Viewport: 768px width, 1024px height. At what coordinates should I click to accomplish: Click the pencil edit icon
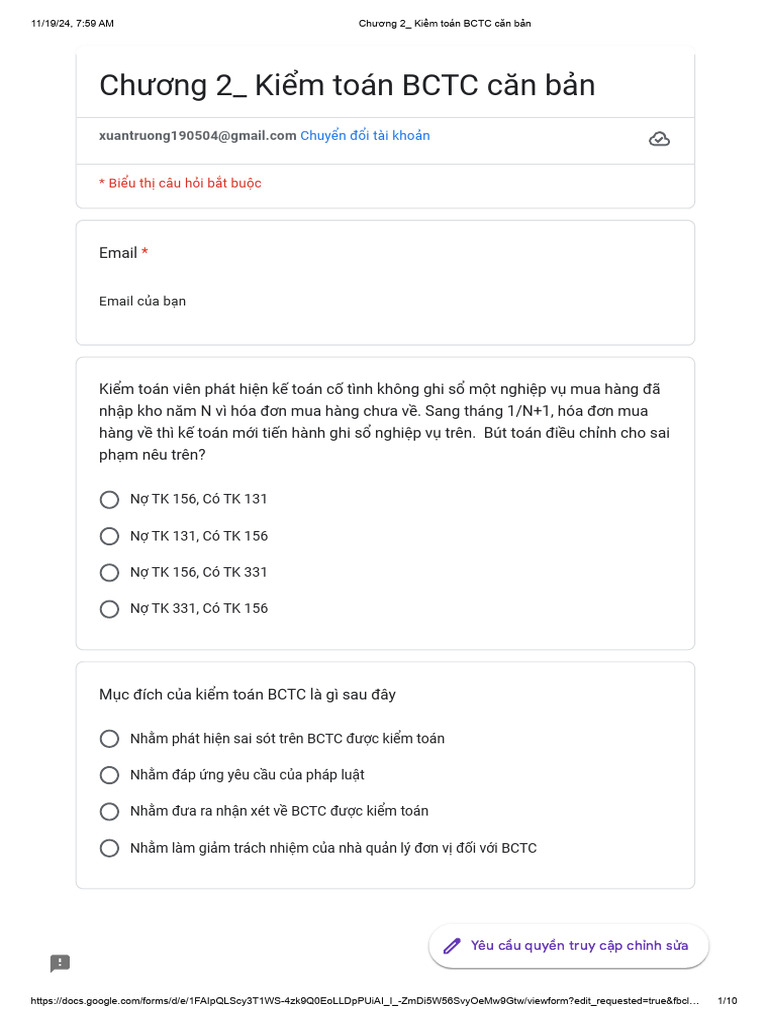tap(452, 946)
